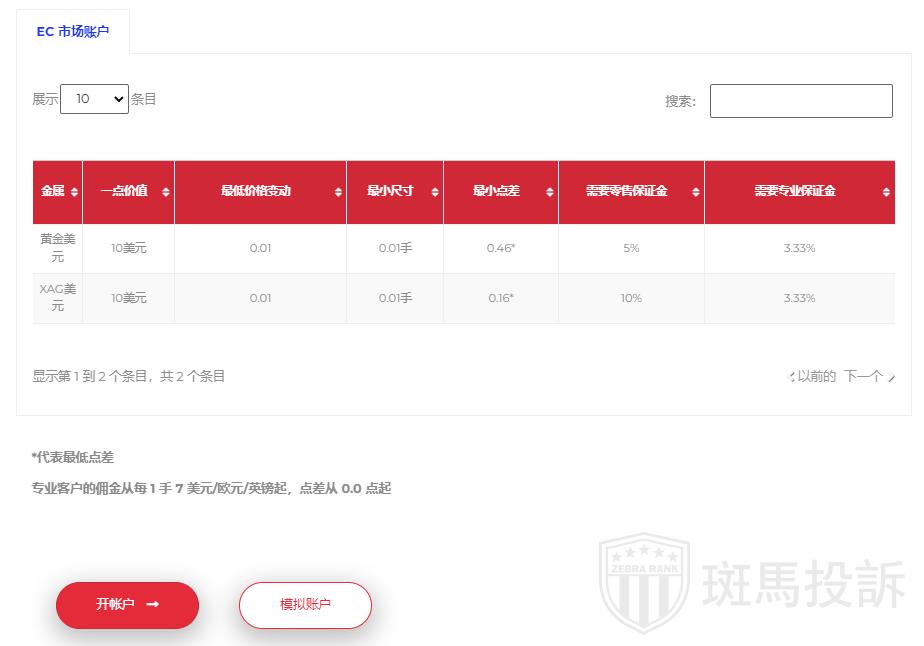Click sort arrows beside 最小尺寸 header

pyautogui.click(x=435, y=192)
